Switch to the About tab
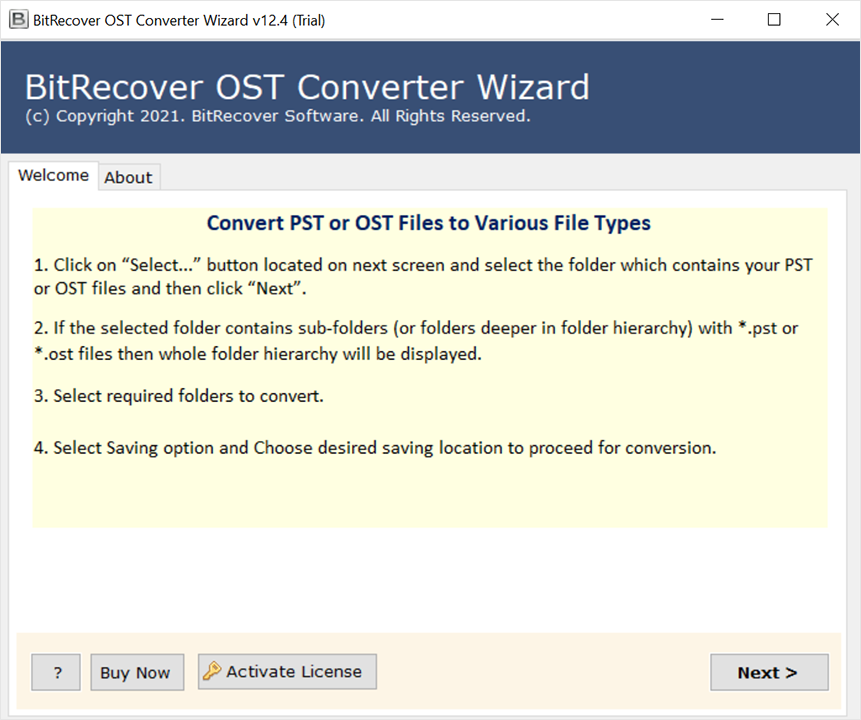861x720 pixels. (x=129, y=177)
